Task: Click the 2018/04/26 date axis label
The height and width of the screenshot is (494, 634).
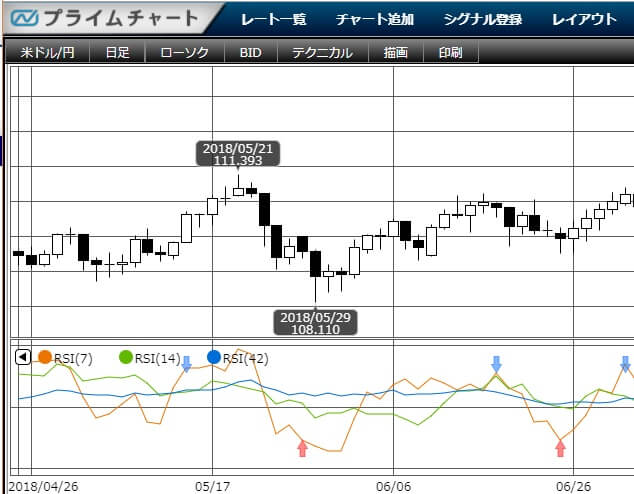Action: 43,486
